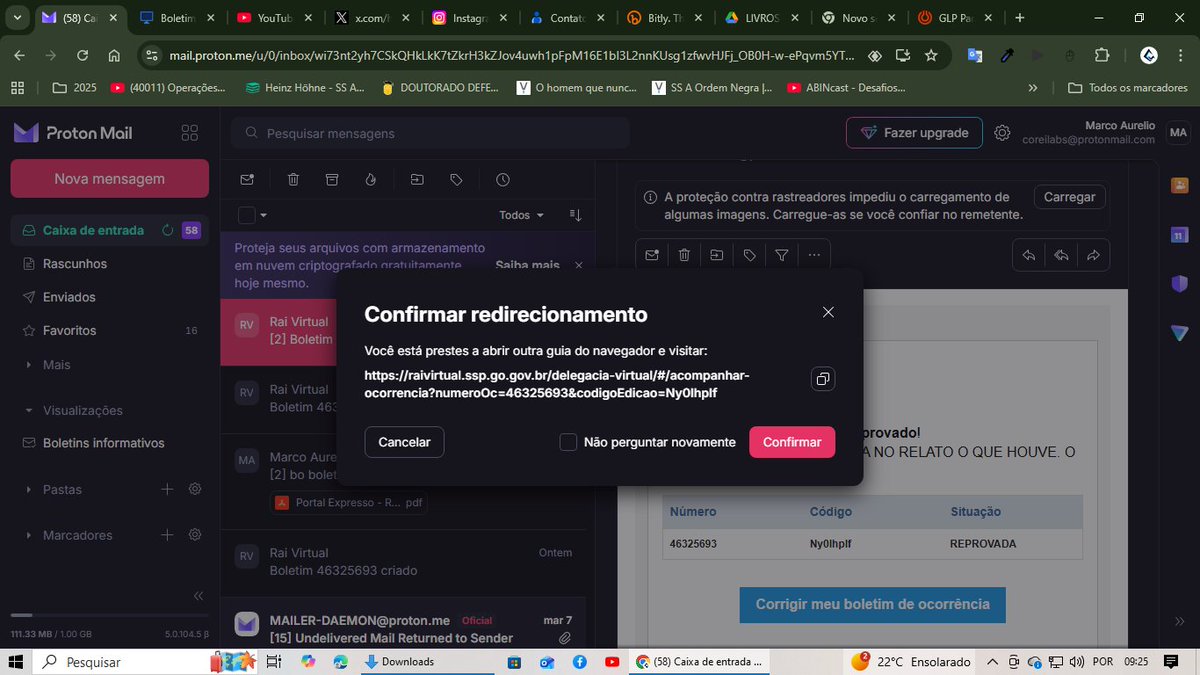
Task: Open the Todos filter dropdown
Action: (522, 215)
